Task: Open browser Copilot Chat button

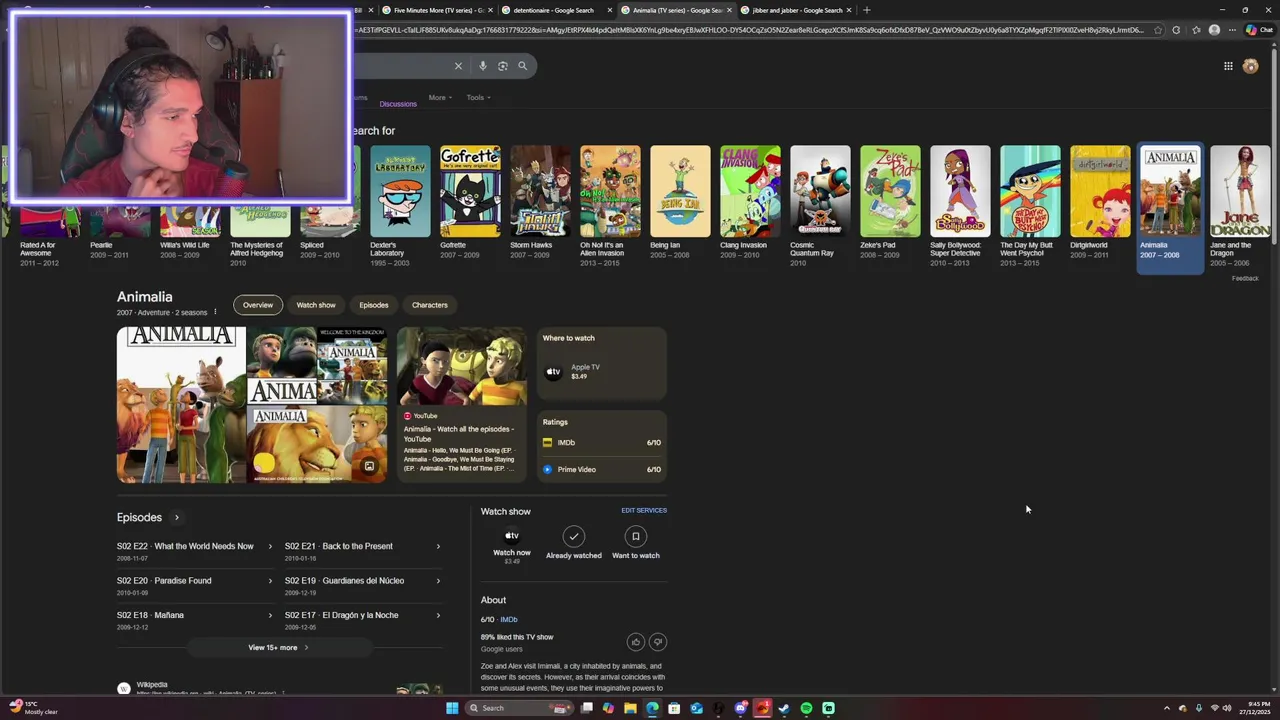Action: click(x=1258, y=30)
